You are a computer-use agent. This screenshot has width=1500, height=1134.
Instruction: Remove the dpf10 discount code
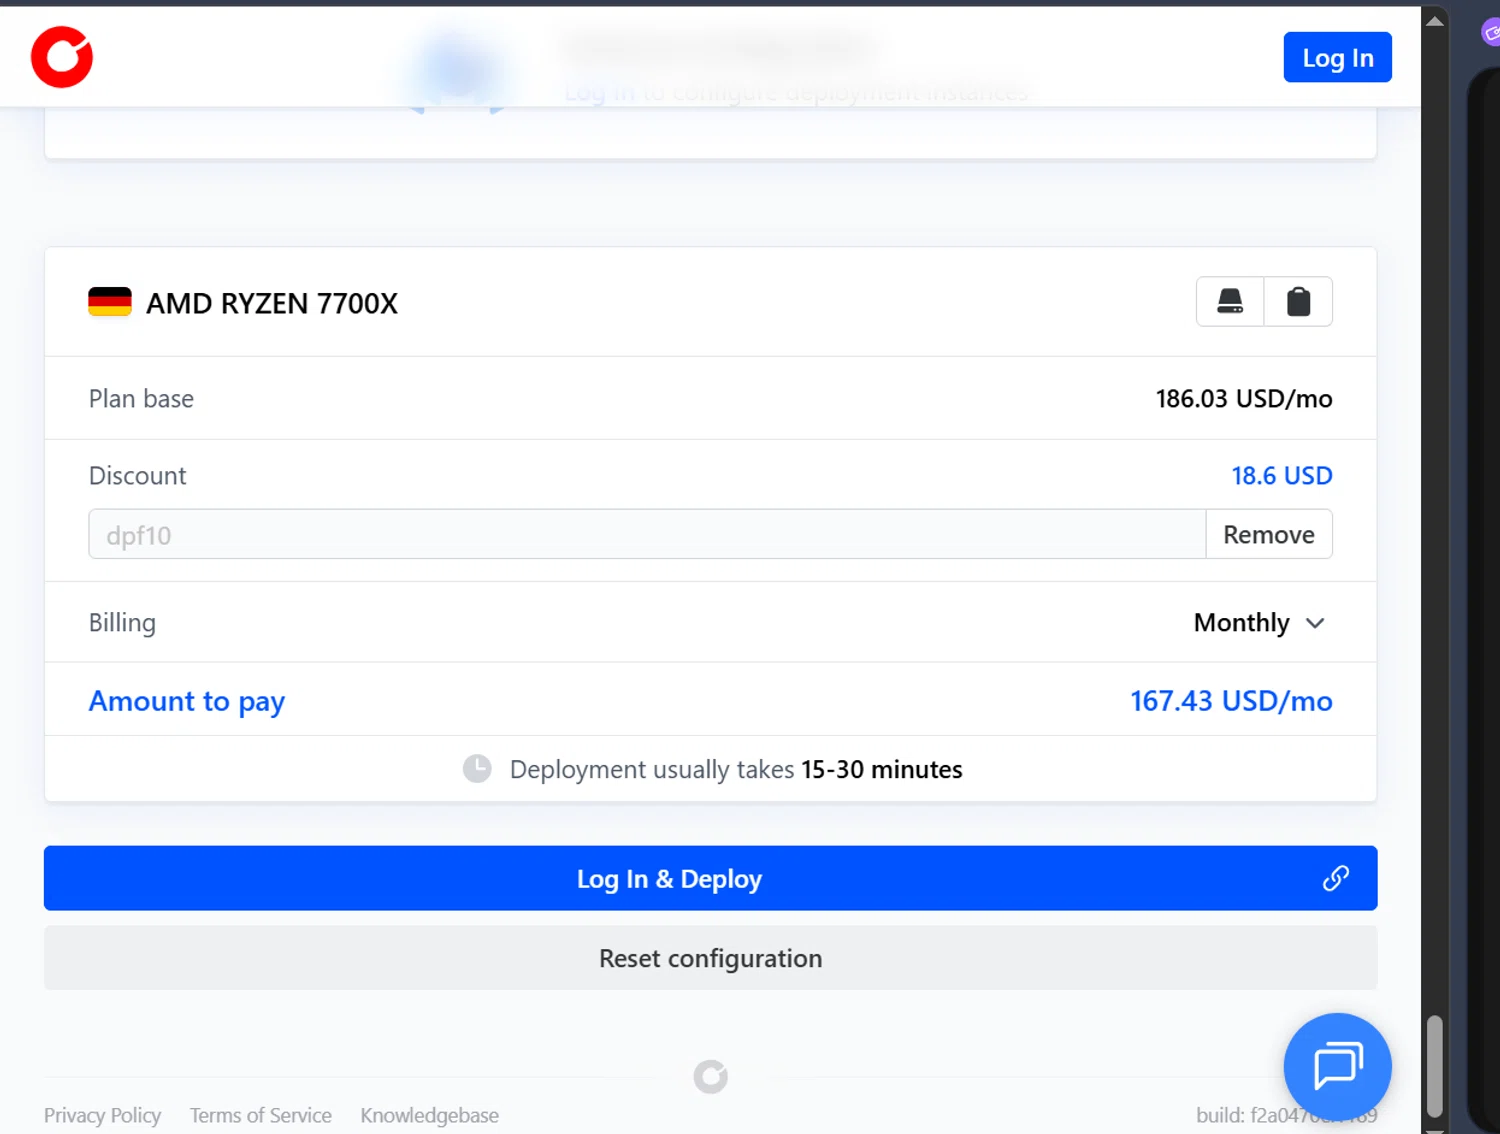tap(1268, 535)
